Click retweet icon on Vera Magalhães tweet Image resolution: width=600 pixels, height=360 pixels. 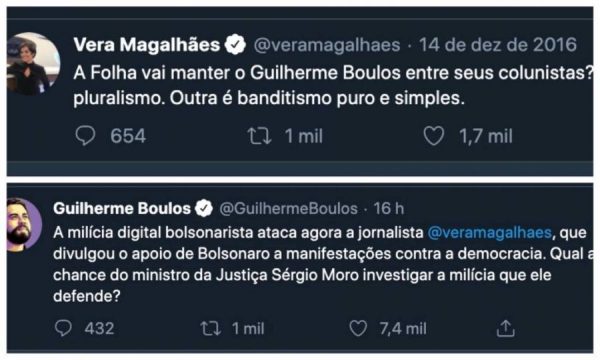click(259, 136)
